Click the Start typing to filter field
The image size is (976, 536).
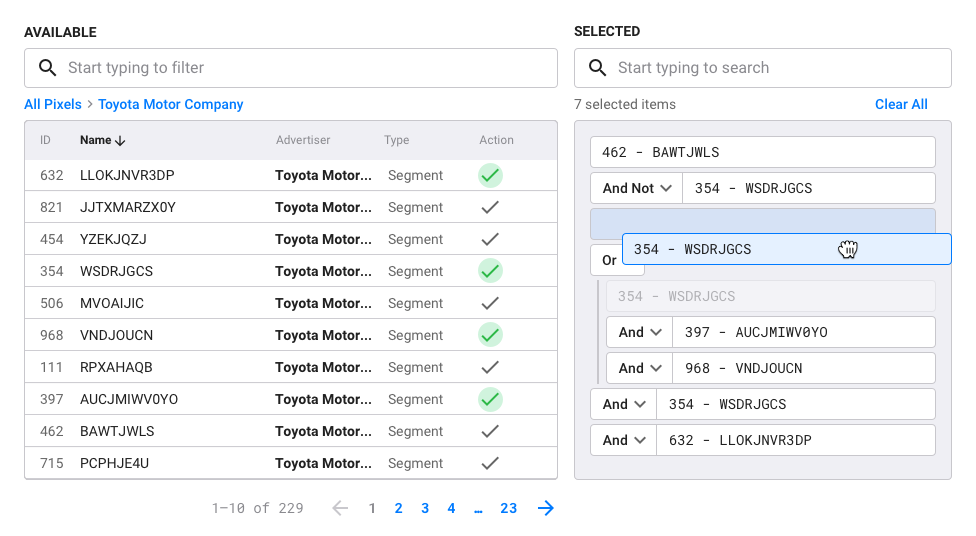click(x=291, y=68)
